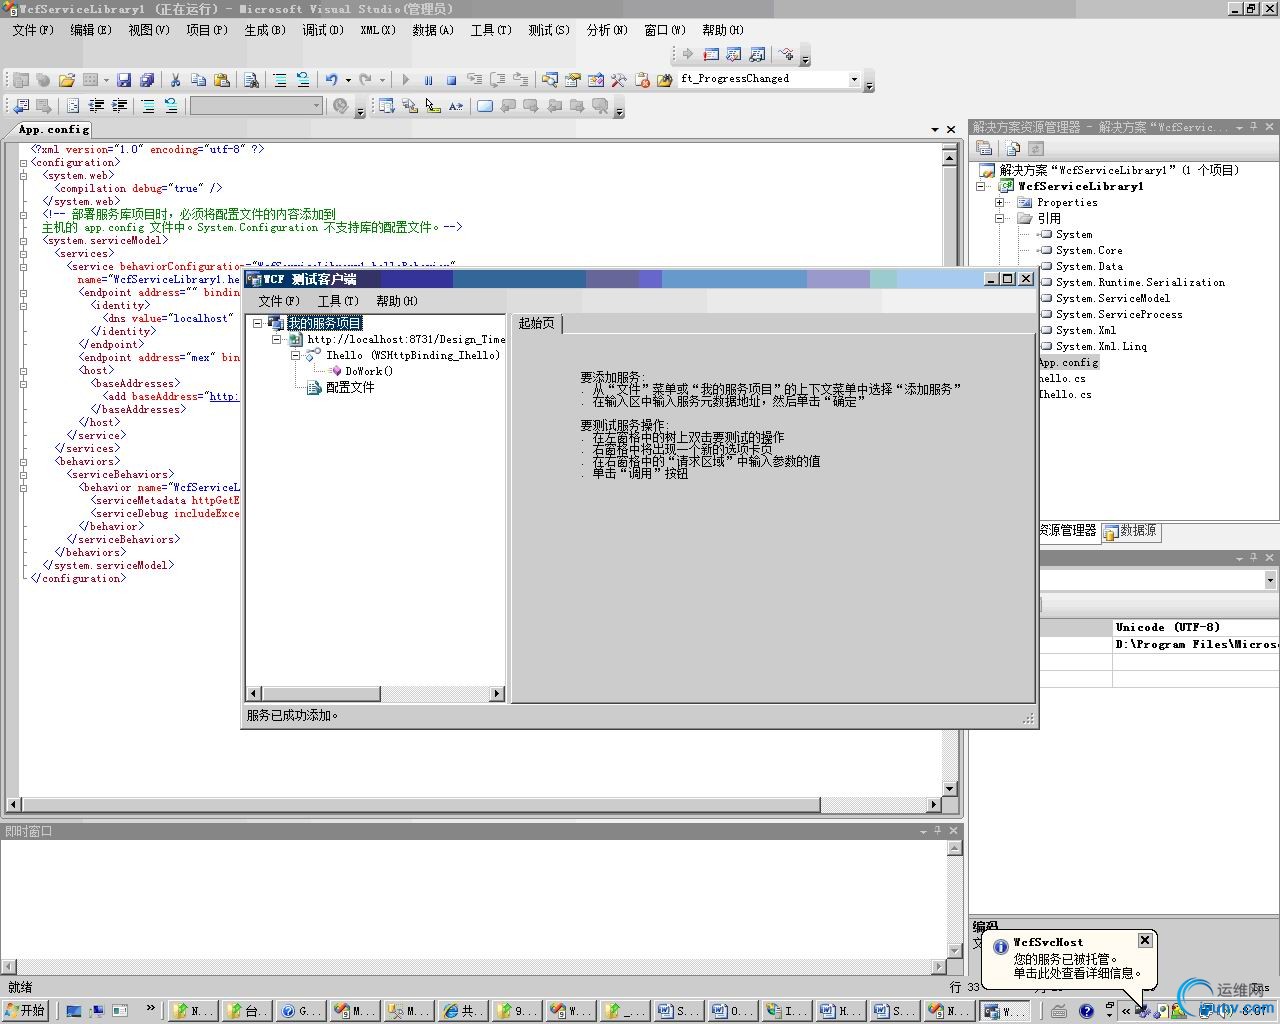
Task: Click the editor vertical scrollbar down arrow
Action: click(x=950, y=788)
